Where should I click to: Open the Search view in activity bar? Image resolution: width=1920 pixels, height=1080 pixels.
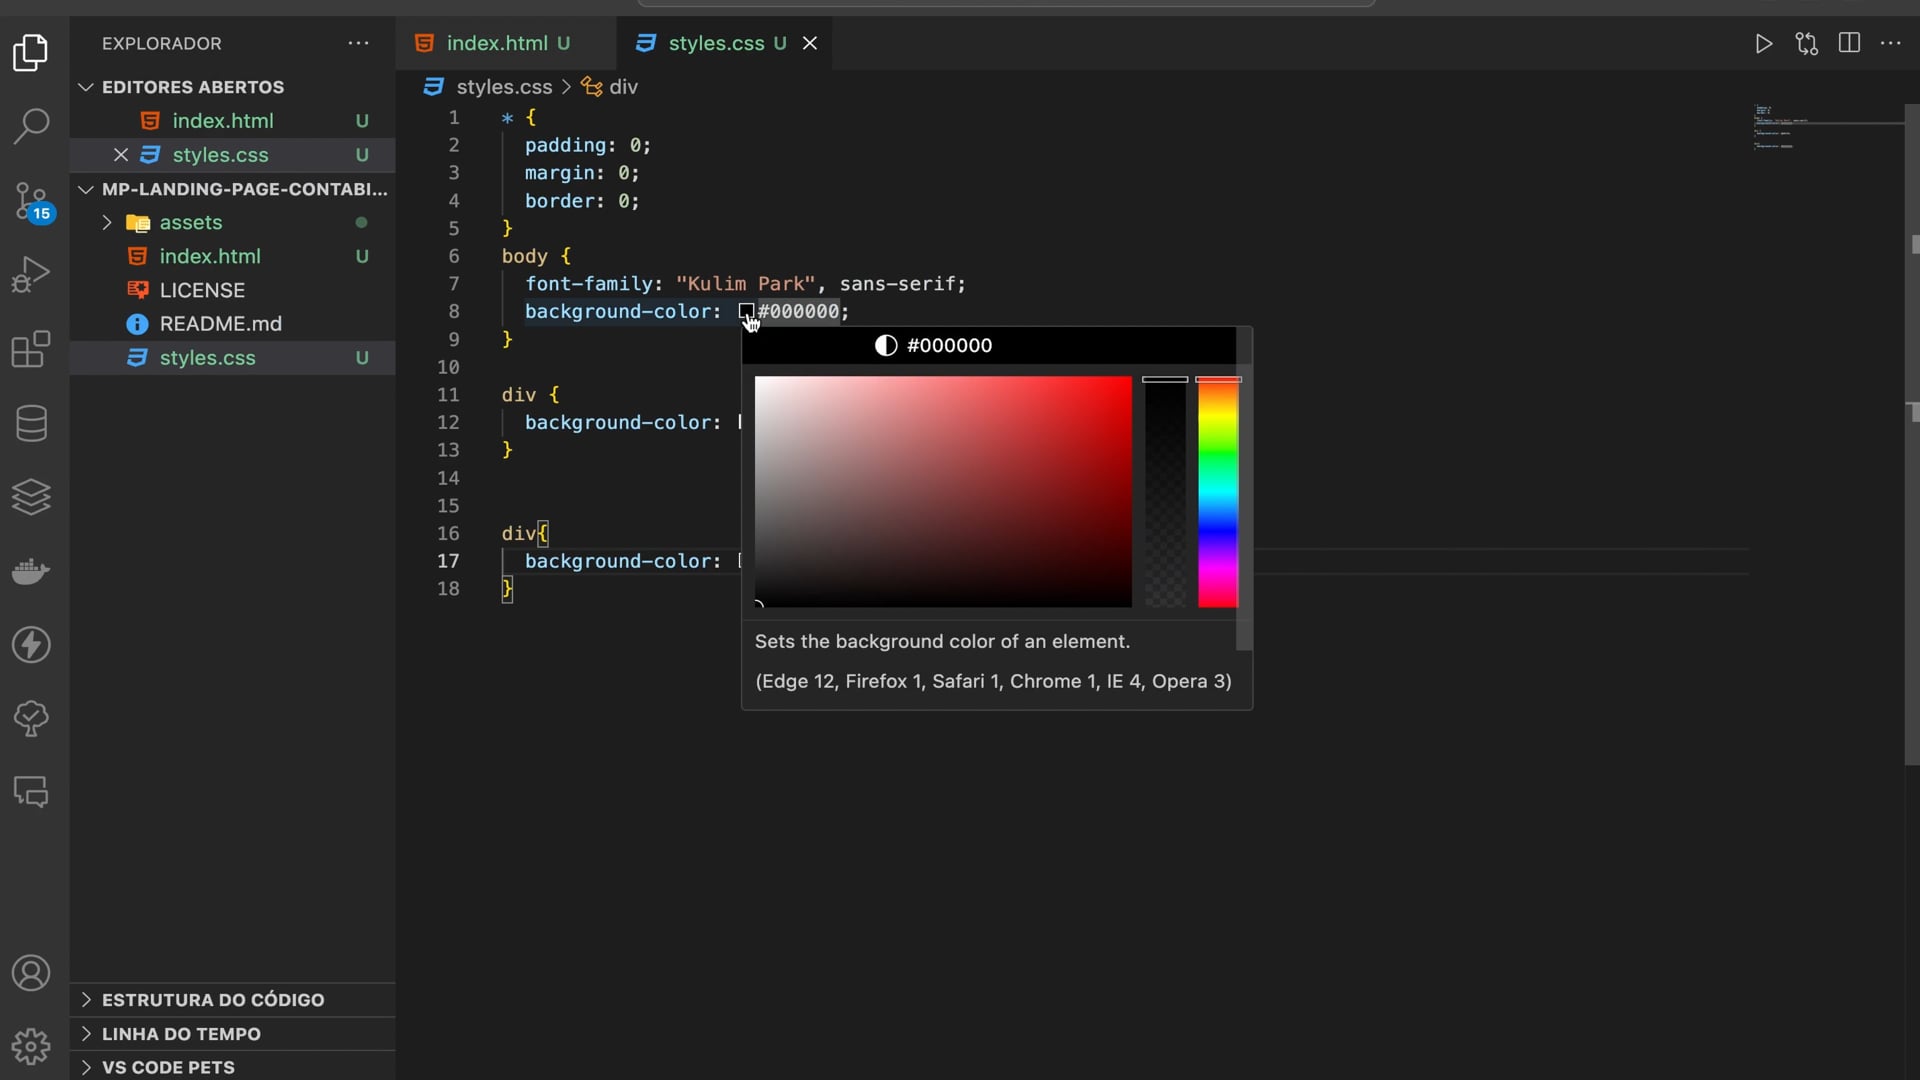31,126
